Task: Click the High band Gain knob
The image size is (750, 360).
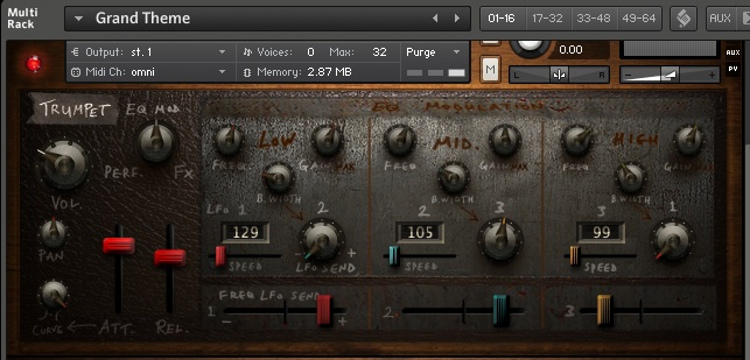Action: pyautogui.click(x=689, y=140)
